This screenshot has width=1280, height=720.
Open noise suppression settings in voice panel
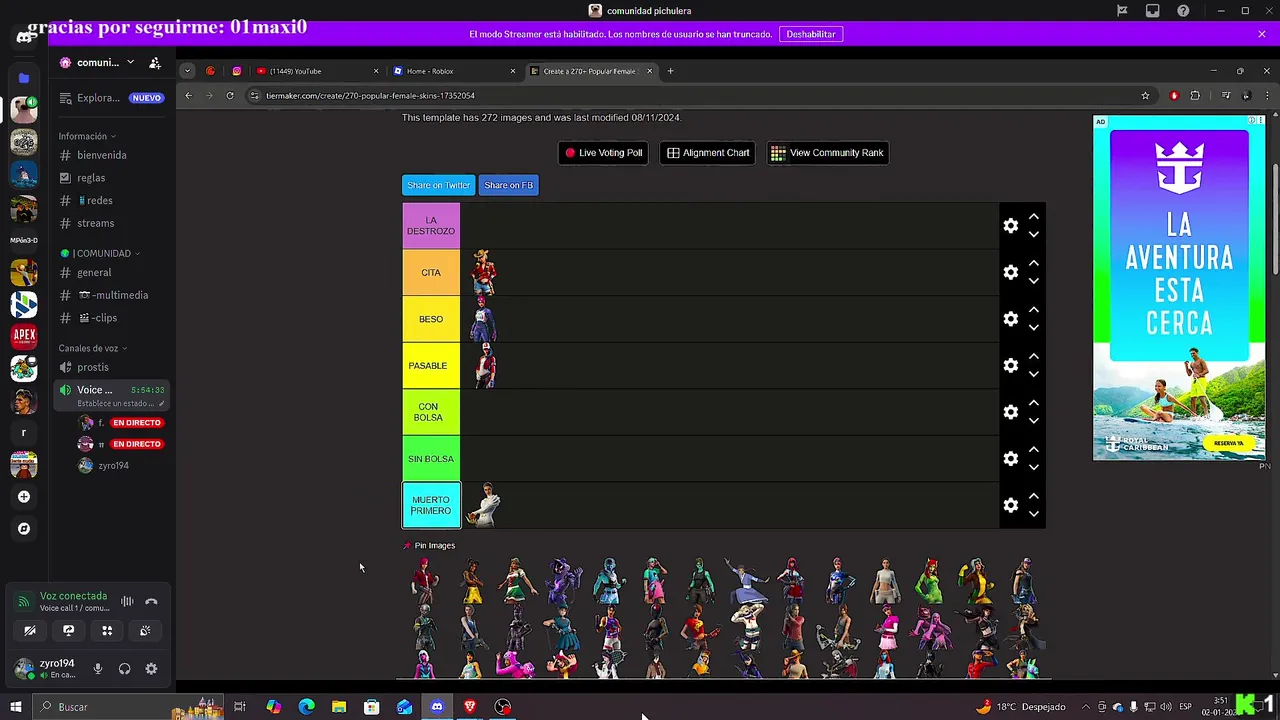(127, 601)
